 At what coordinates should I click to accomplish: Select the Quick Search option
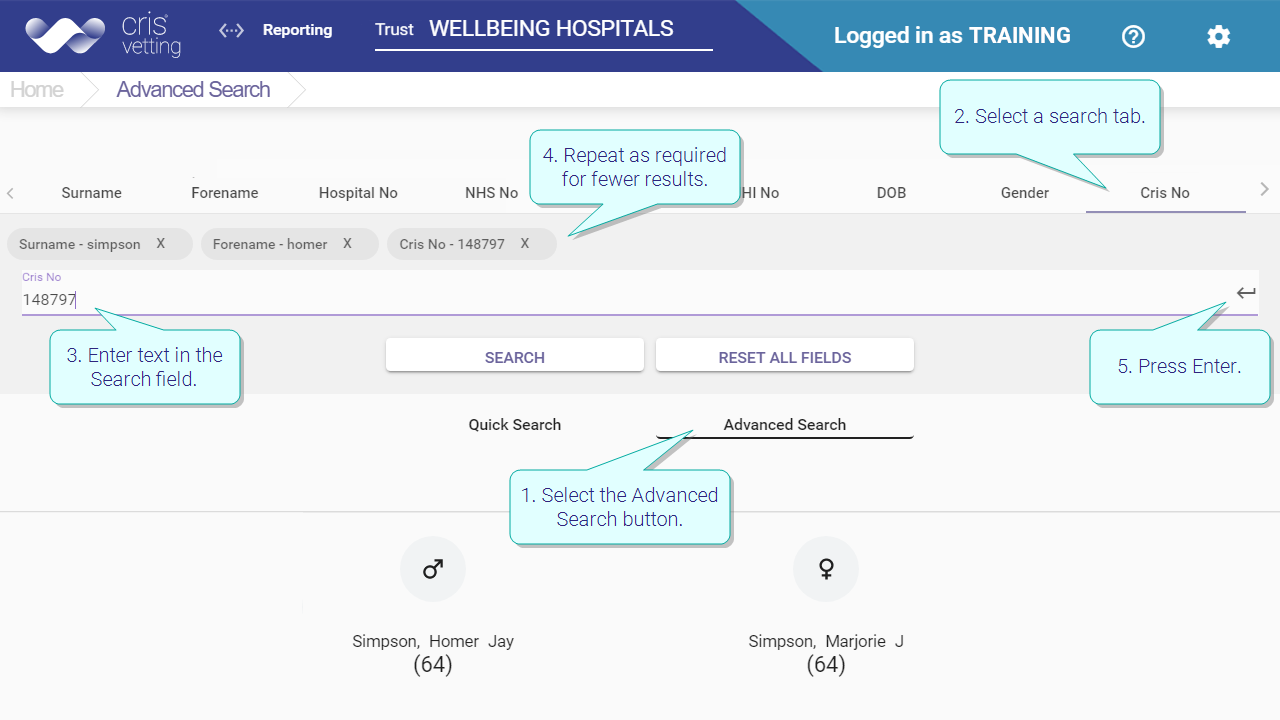click(x=515, y=424)
